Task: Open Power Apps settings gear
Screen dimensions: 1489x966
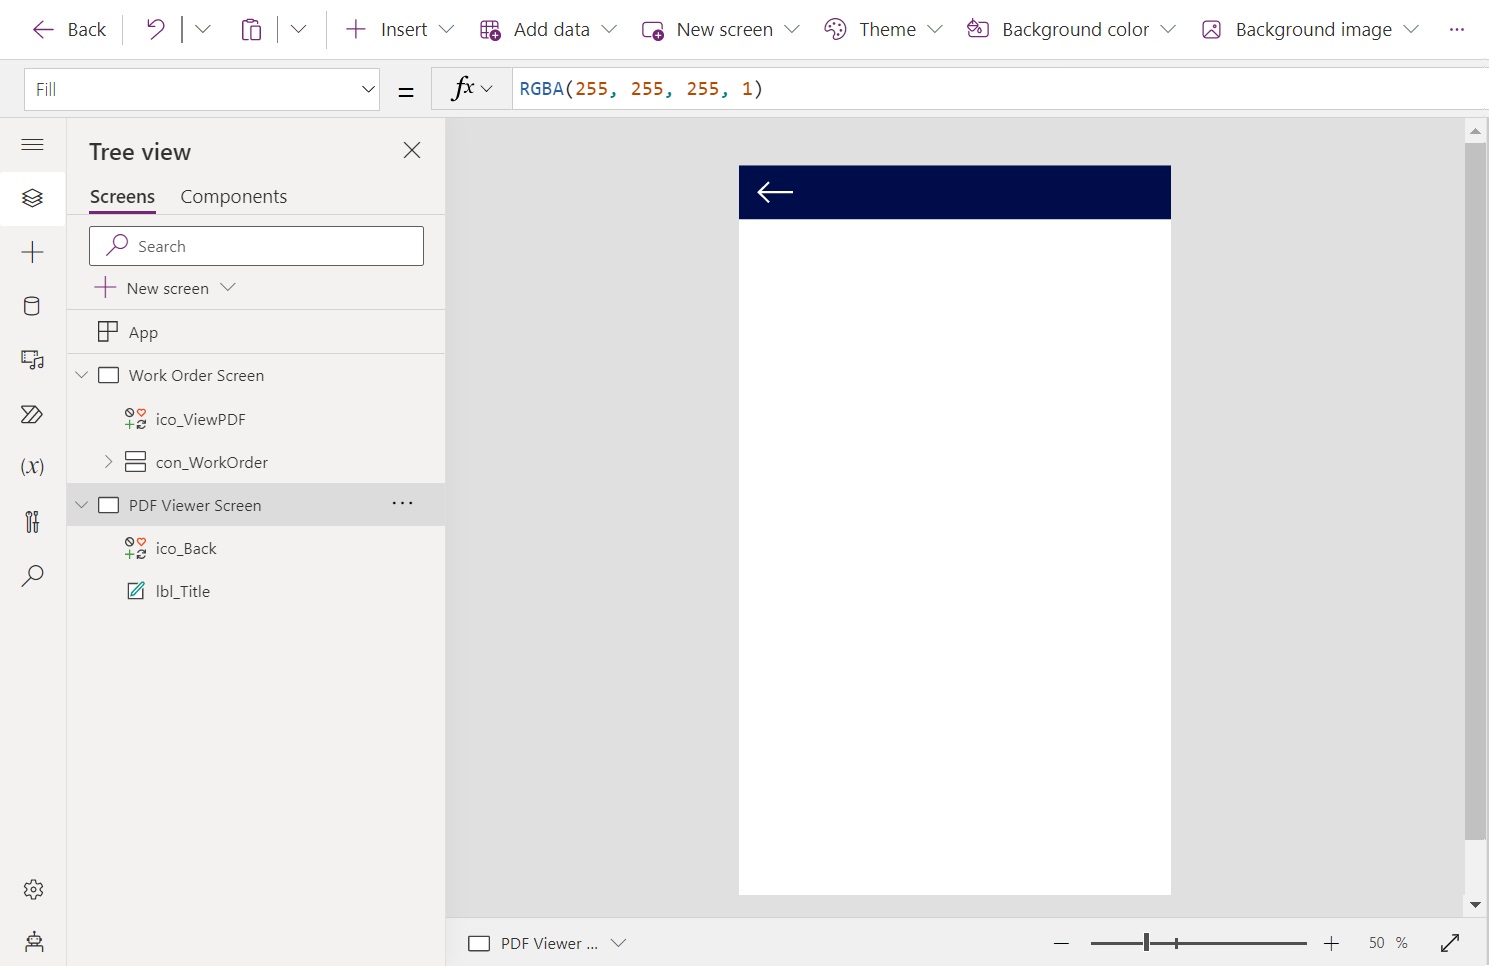Action: [x=32, y=889]
